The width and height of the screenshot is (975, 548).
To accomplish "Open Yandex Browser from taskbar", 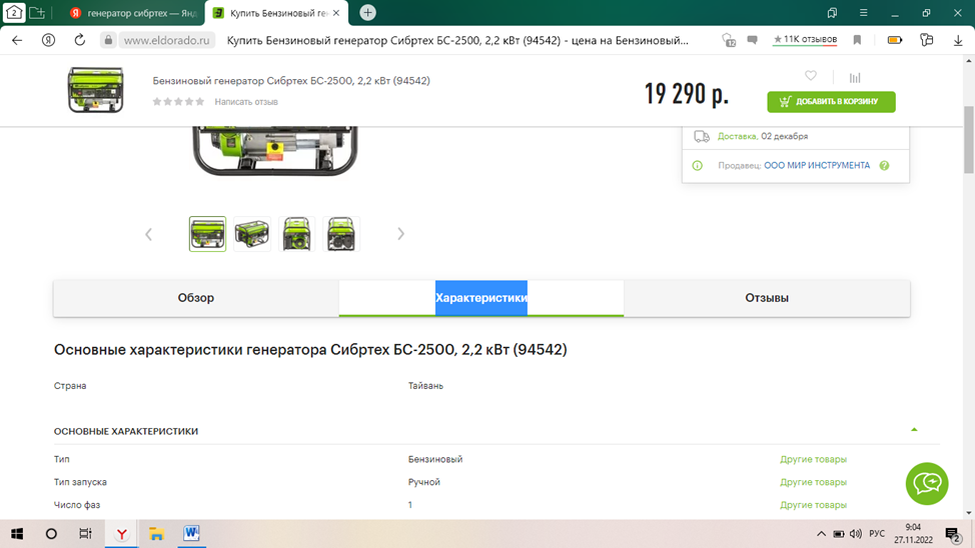I will coord(121,534).
